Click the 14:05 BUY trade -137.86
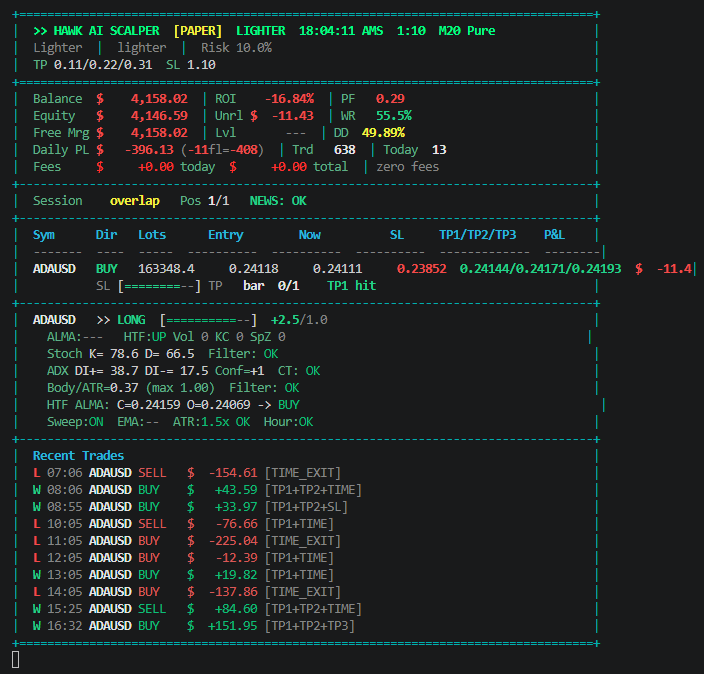 pos(186,592)
